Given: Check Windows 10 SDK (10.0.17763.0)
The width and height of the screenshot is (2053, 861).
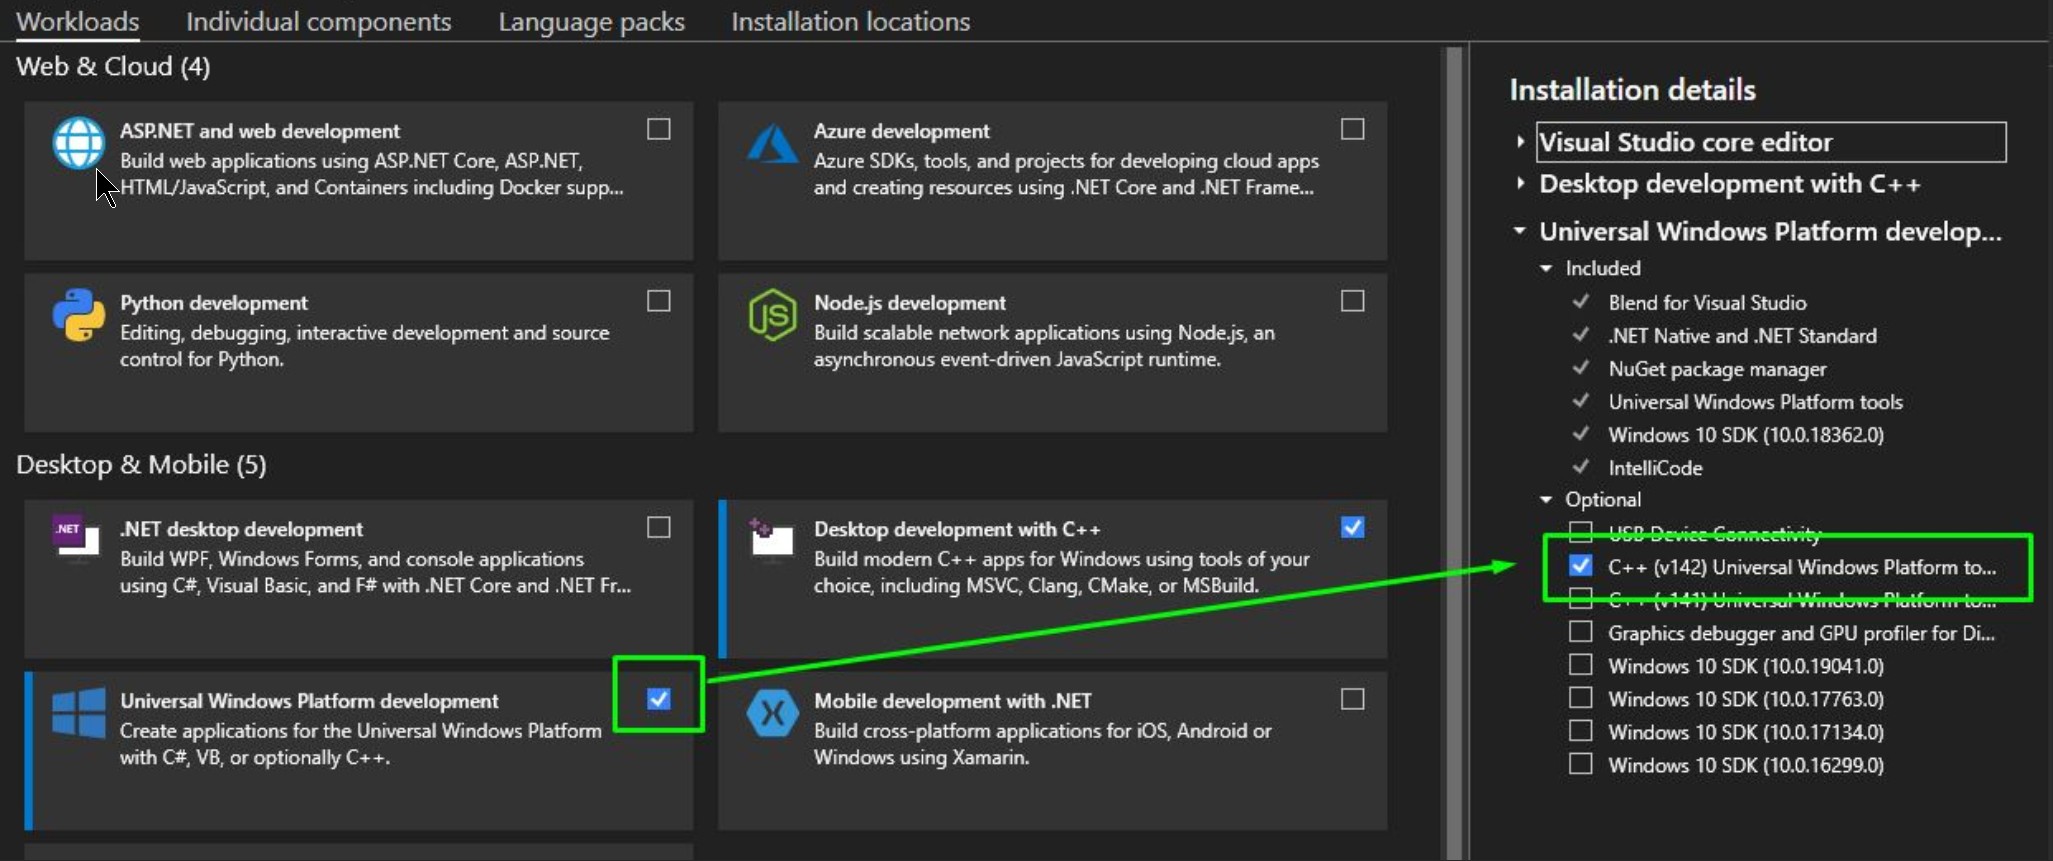Looking at the screenshot, I should tap(1580, 698).
